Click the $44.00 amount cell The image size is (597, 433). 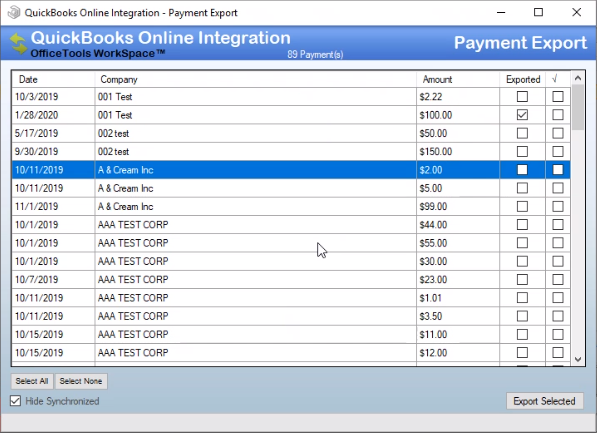458,225
